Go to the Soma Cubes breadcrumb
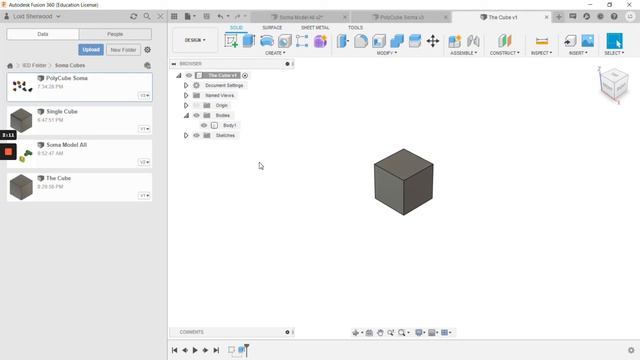 pyautogui.click(x=70, y=65)
